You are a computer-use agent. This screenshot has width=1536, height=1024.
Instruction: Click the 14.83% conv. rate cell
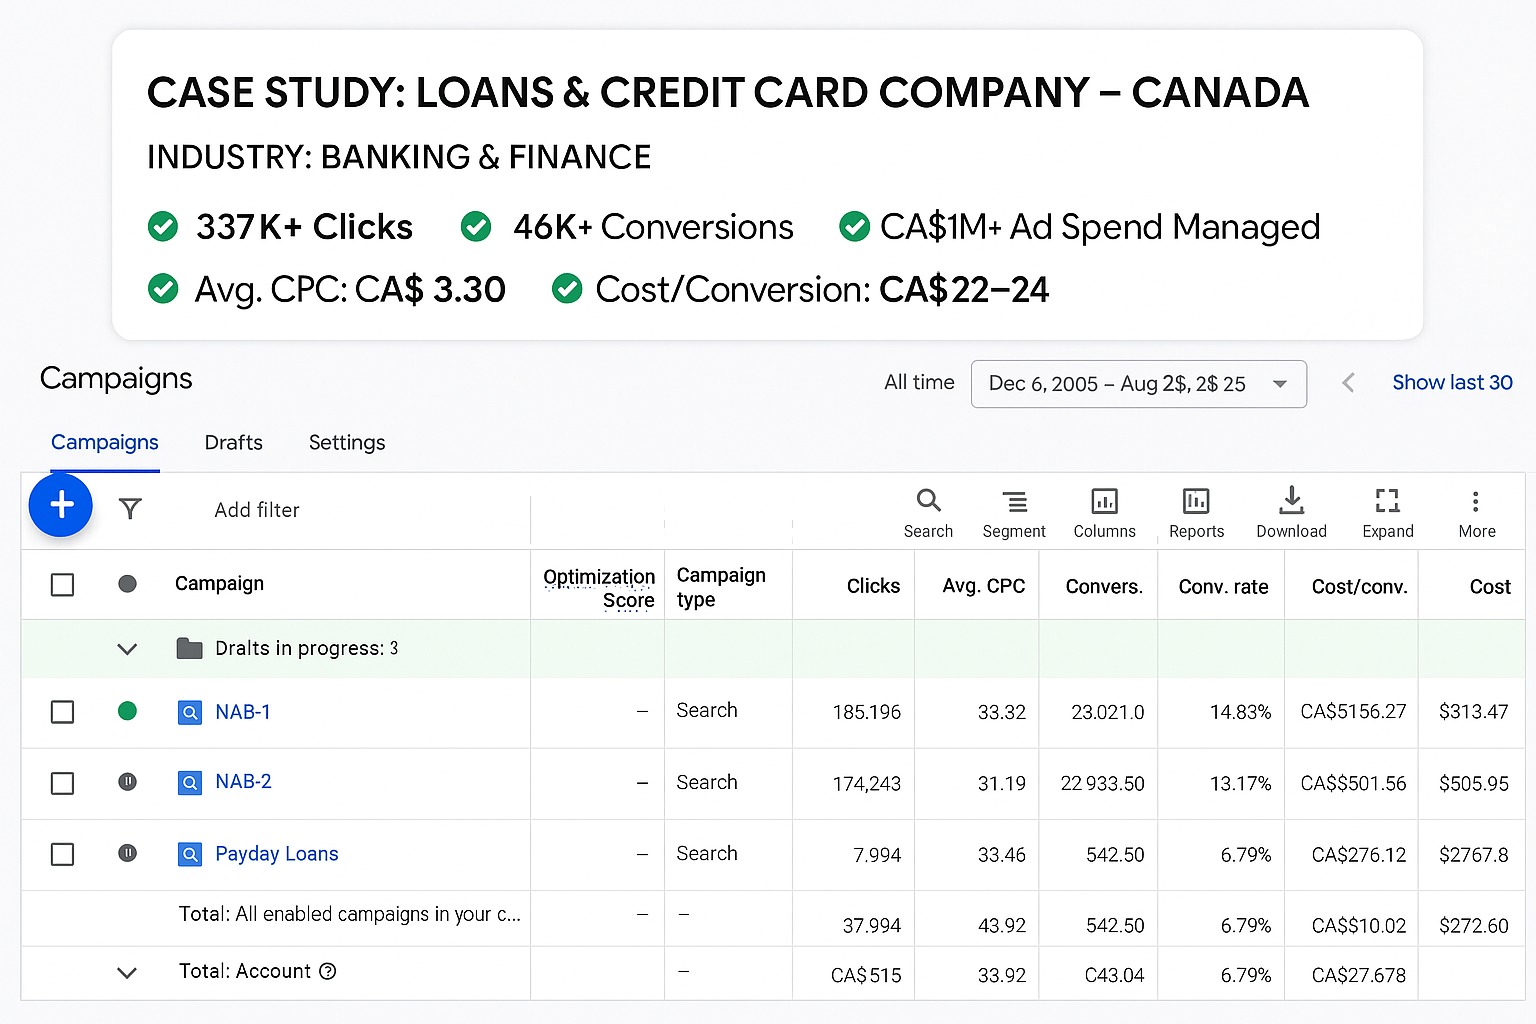(x=1240, y=712)
